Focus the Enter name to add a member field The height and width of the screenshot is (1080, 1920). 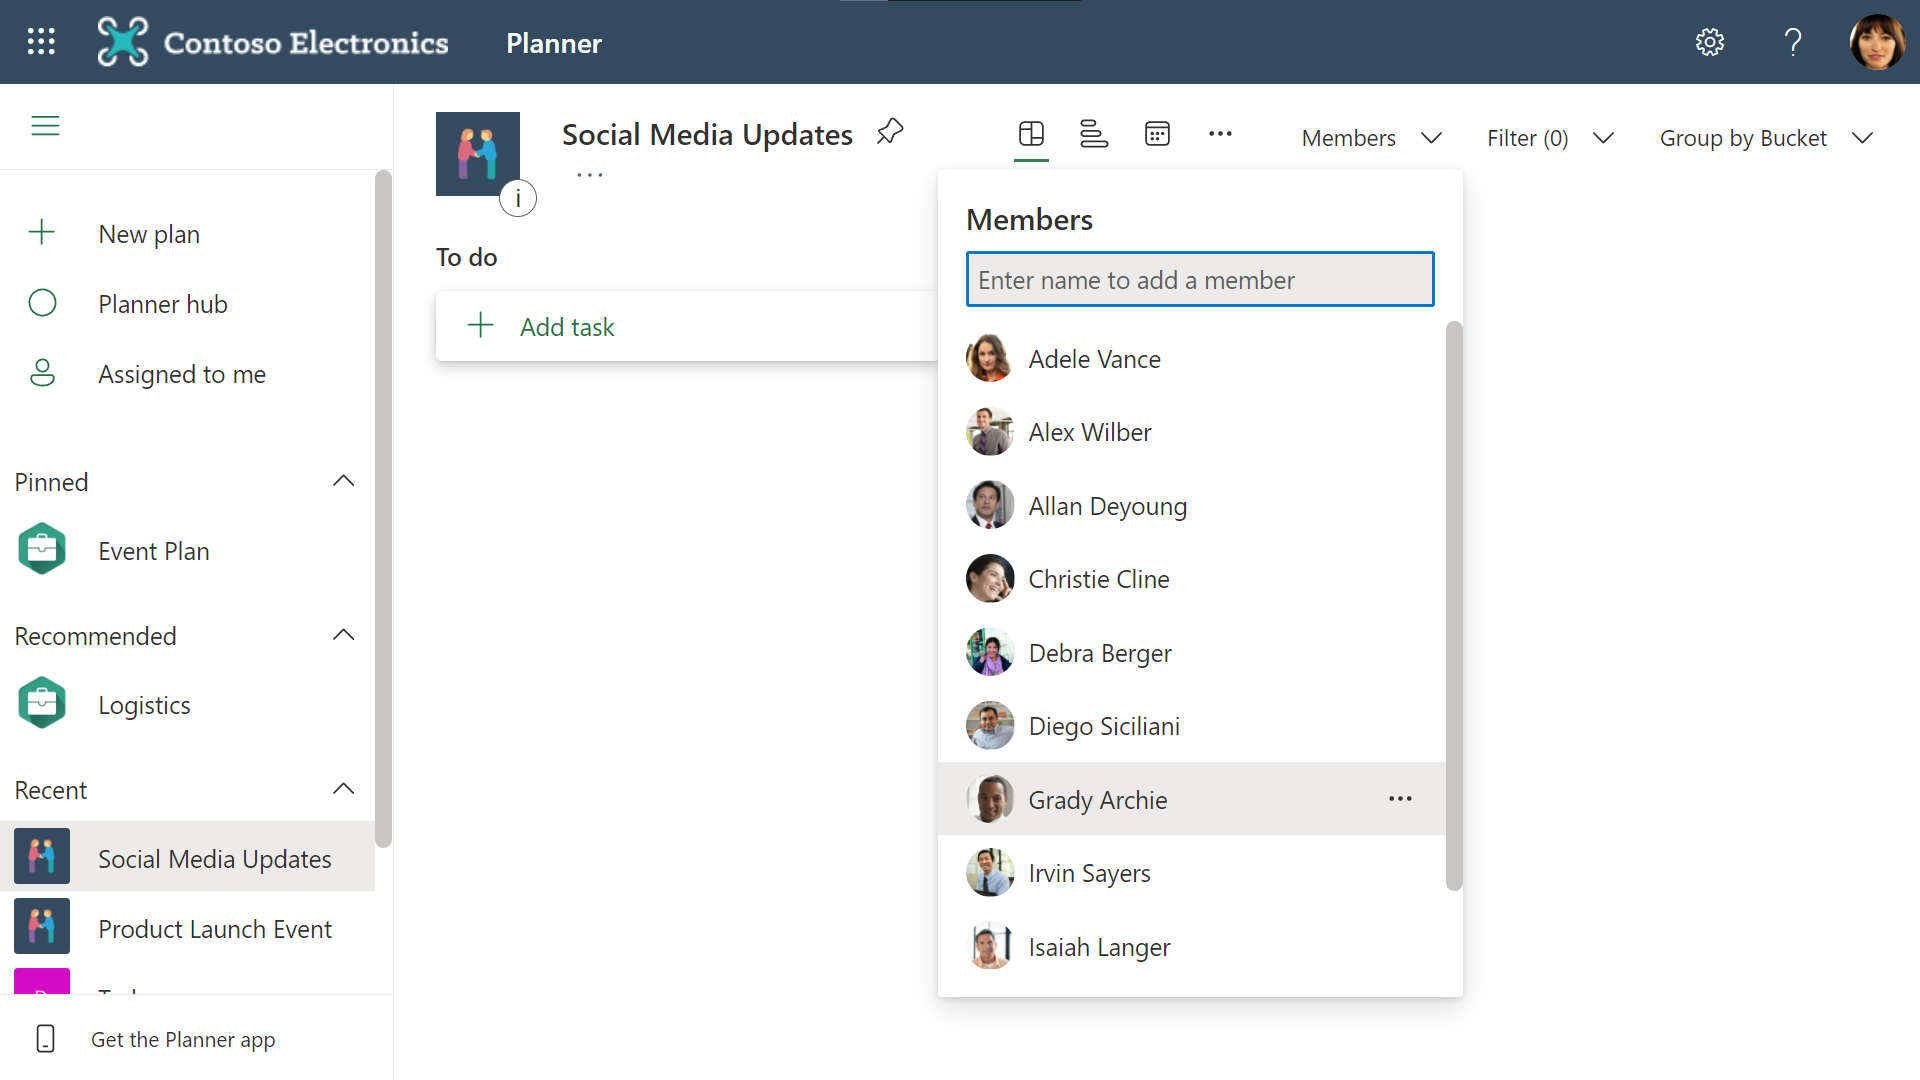[1200, 279]
